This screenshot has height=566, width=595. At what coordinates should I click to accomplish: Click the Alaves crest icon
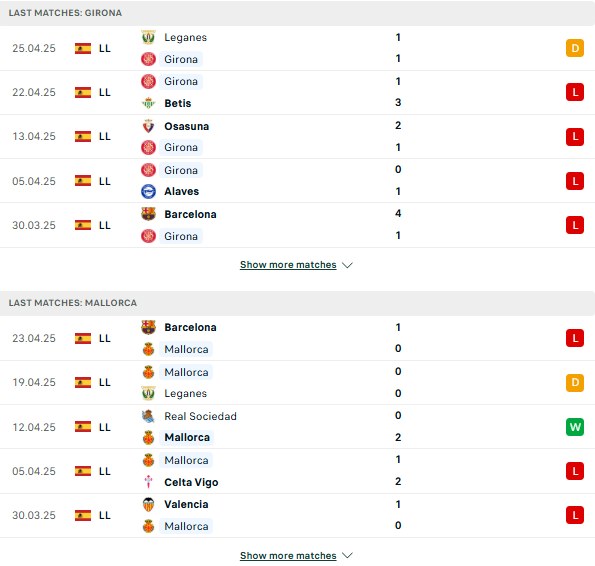148,192
